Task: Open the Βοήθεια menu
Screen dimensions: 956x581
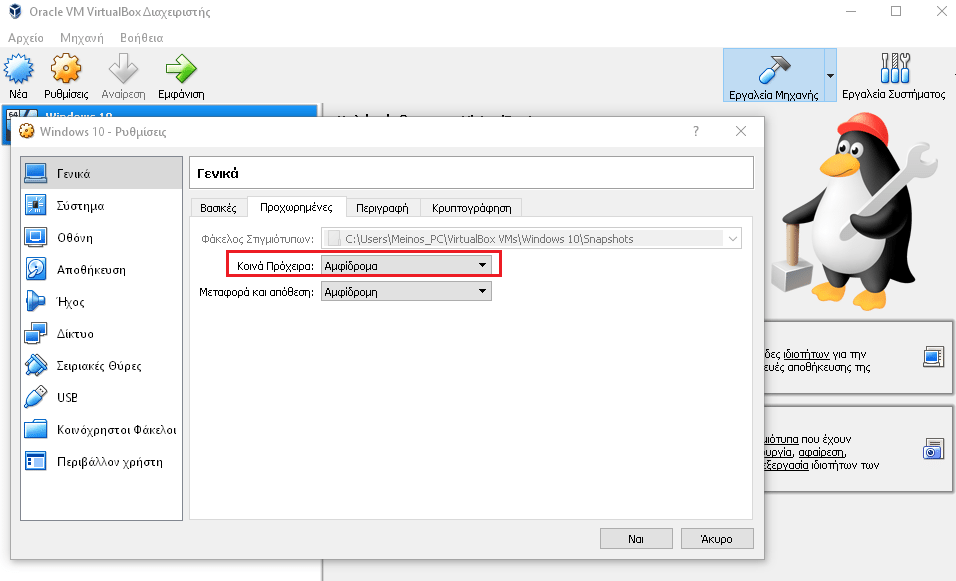Action: point(141,38)
